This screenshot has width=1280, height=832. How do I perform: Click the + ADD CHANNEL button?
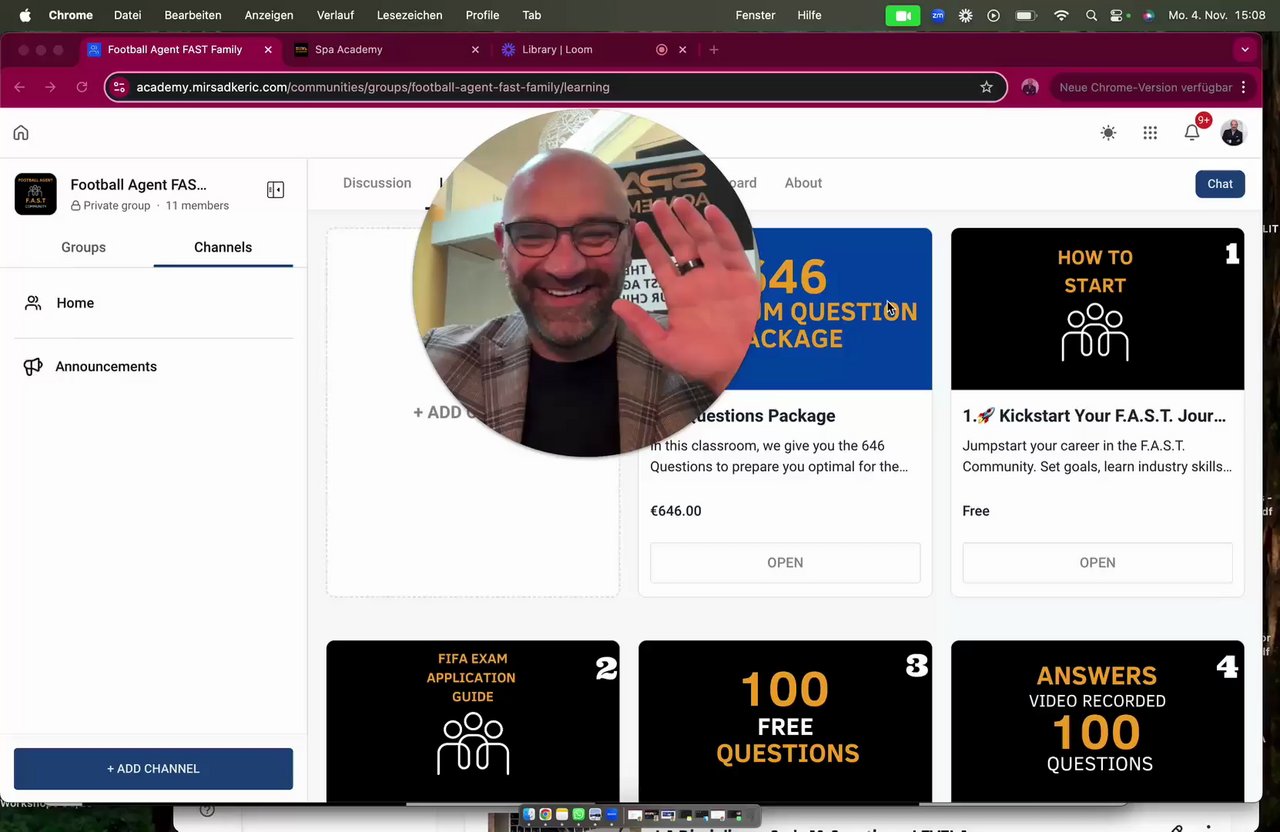[153, 769]
